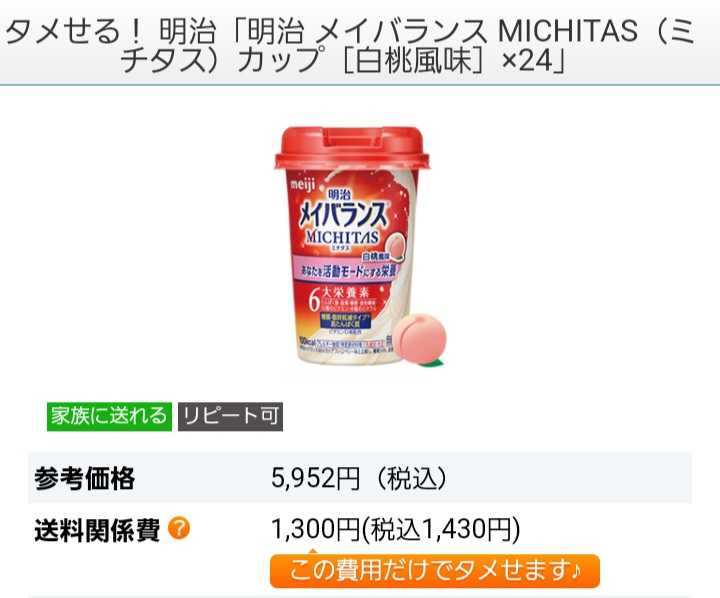The height and width of the screenshot is (598, 720).
Task: Click the meiji logo on the cup
Action: (x=303, y=185)
